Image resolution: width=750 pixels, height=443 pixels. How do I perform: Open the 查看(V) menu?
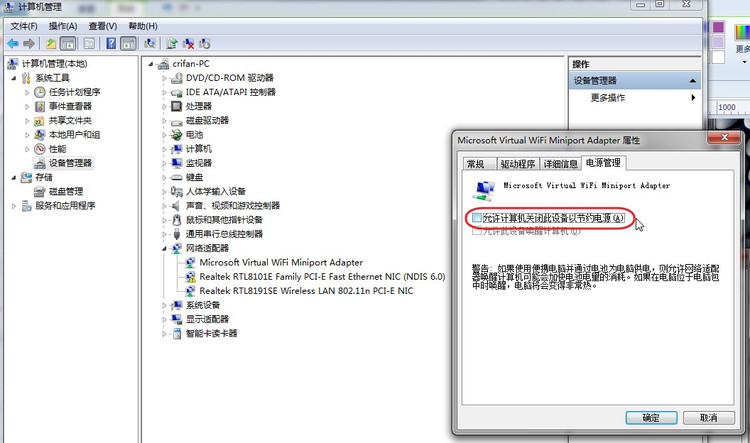(x=103, y=26)
